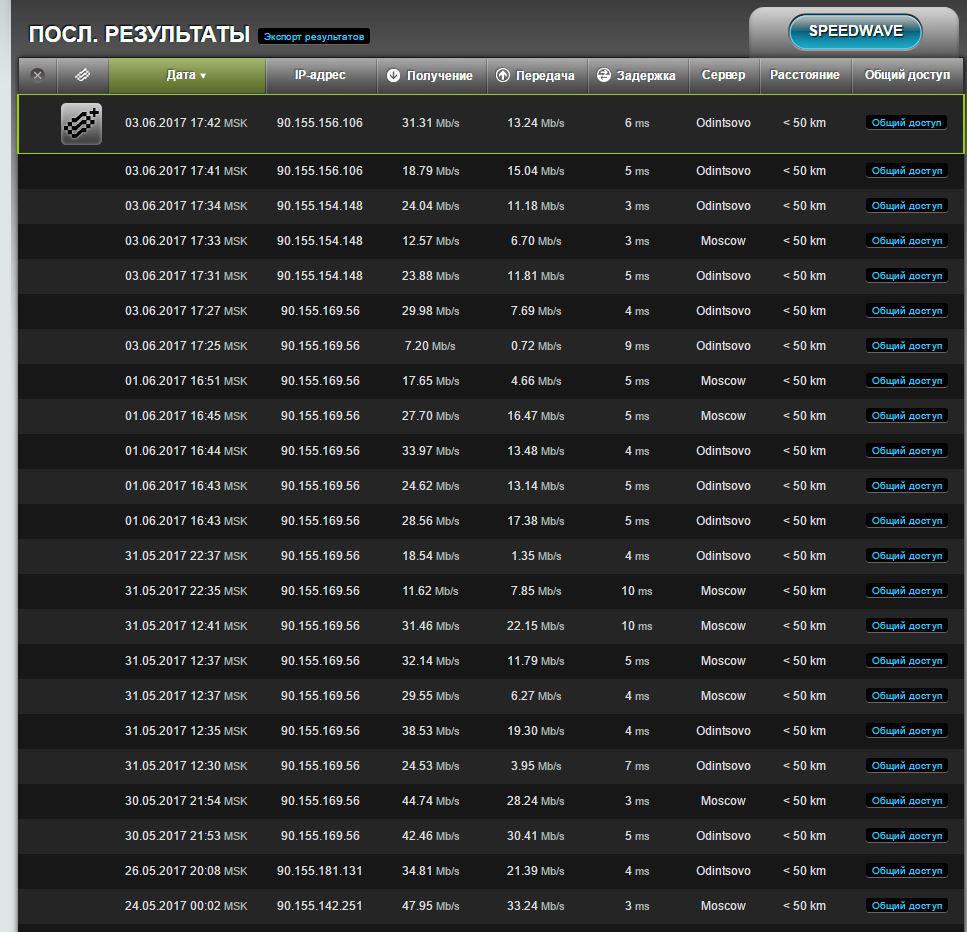Share result from 30.05.2017 21:54

907,801
